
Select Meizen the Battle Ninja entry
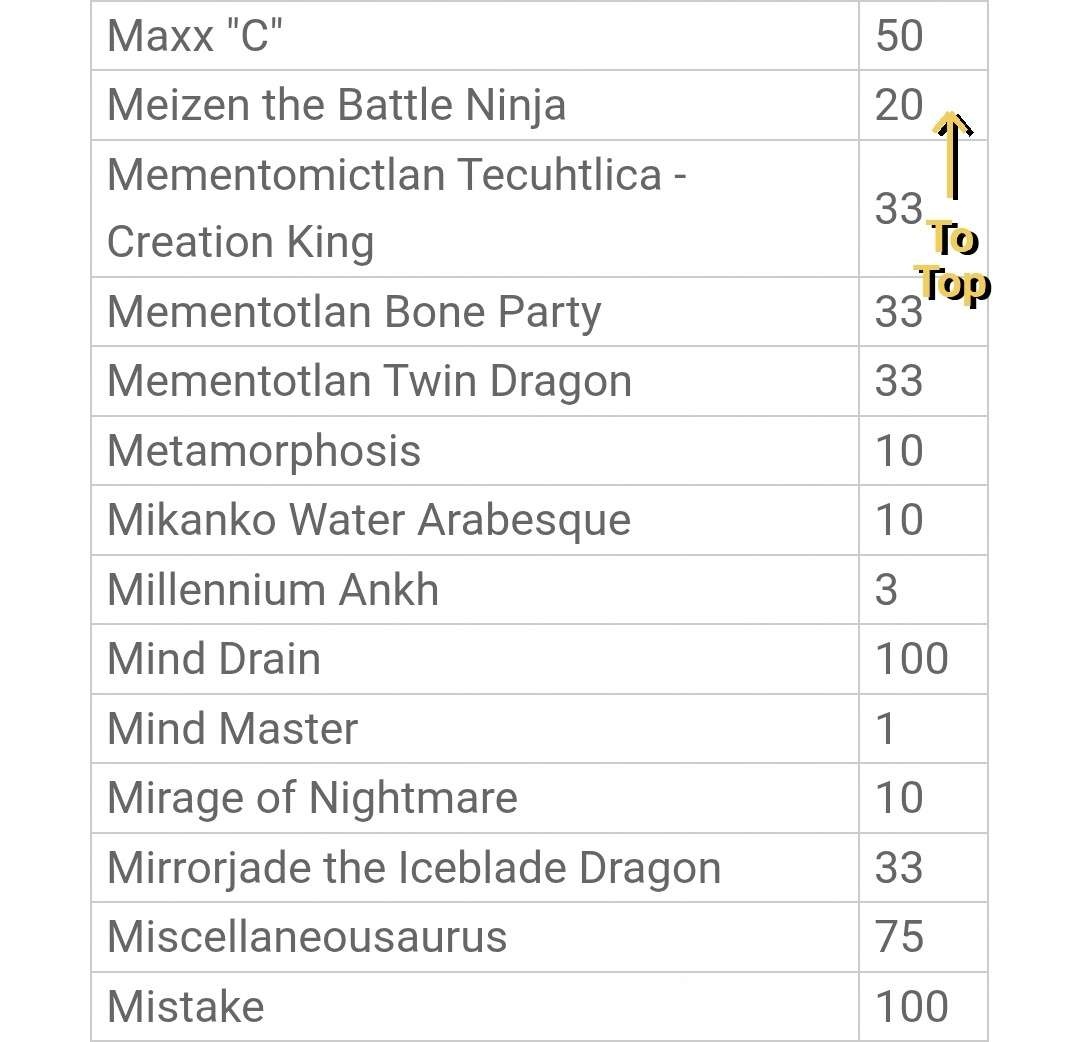[337, 105]
